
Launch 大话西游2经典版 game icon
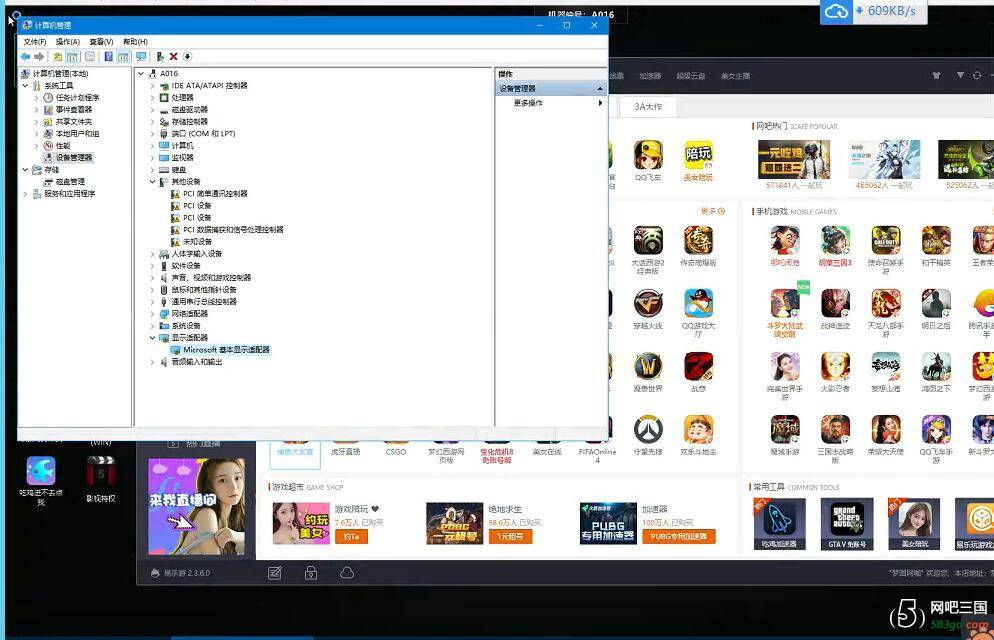(x=648, y=241)
